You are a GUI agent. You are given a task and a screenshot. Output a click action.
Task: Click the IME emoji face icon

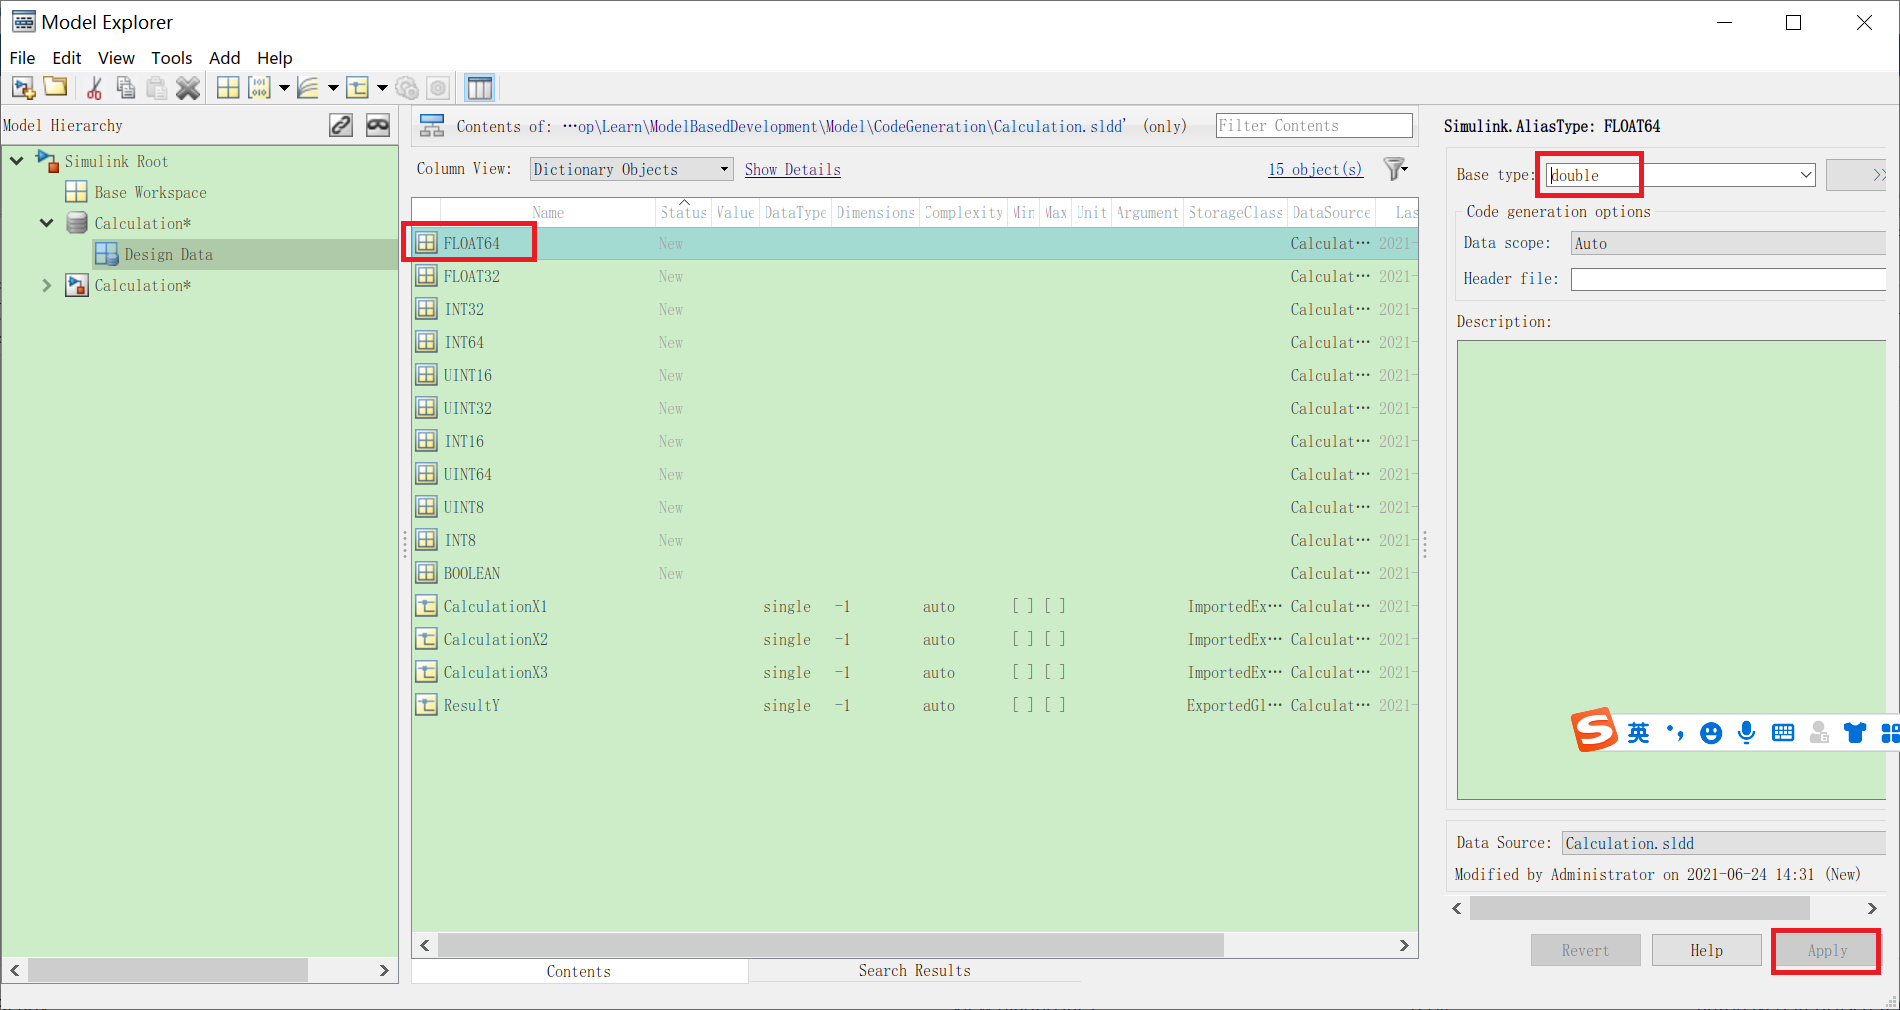click(1711, 733)
